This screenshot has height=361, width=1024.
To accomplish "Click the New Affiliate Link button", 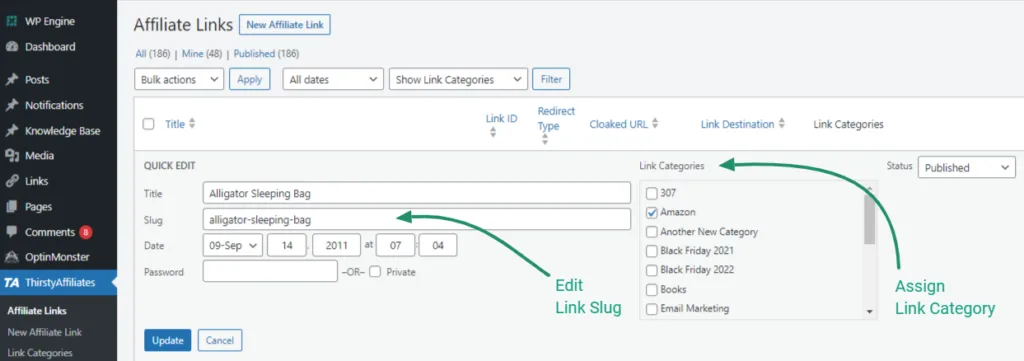I will (x=285, y=25).
